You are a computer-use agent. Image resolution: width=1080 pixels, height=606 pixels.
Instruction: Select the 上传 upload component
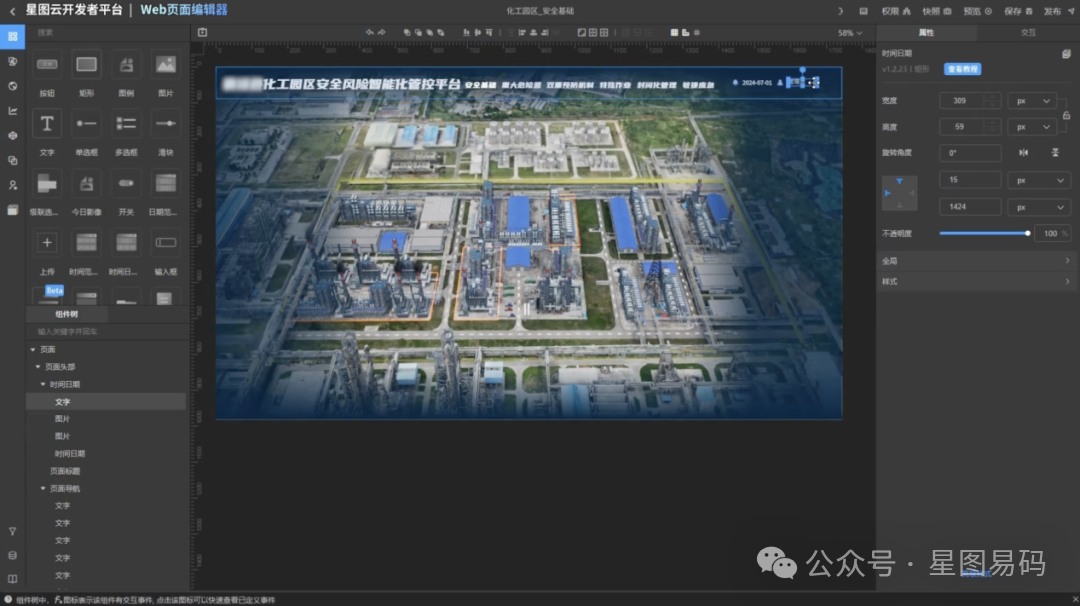tap(47, 242)
